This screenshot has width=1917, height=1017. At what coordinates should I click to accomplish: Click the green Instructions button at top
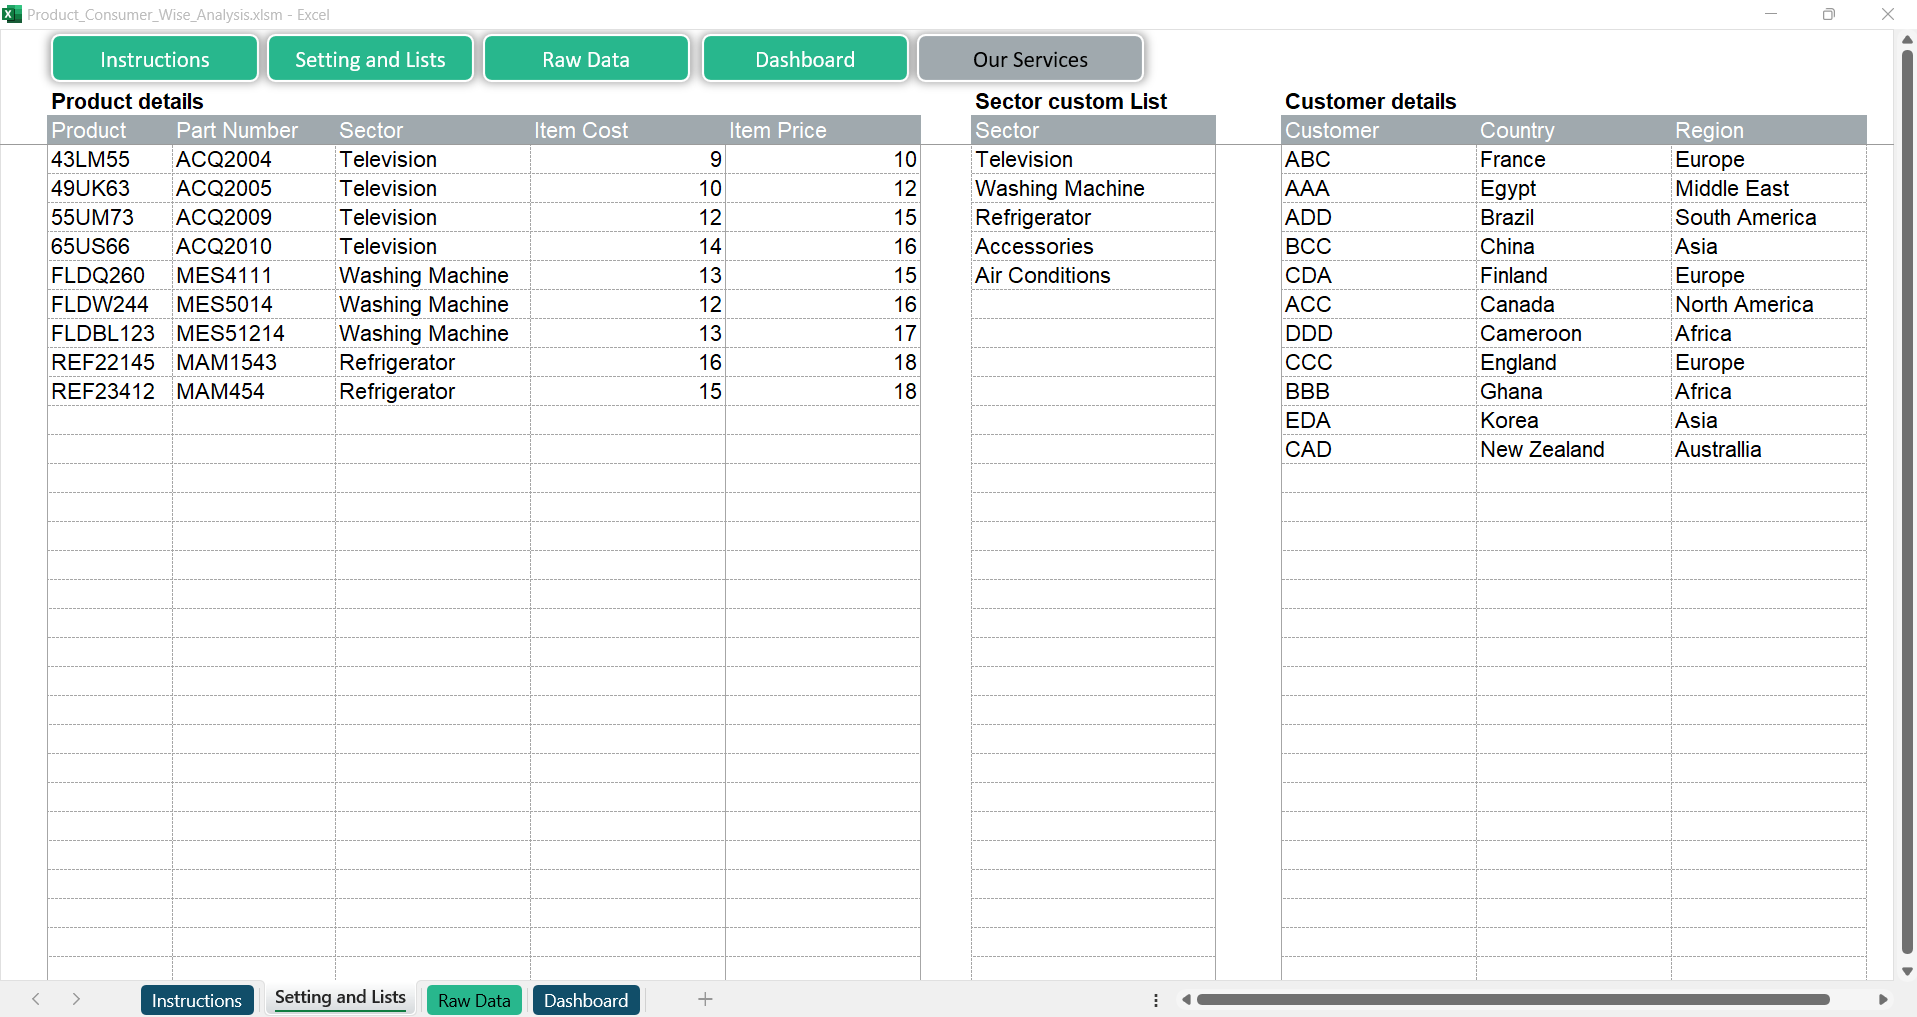point(155,59)
